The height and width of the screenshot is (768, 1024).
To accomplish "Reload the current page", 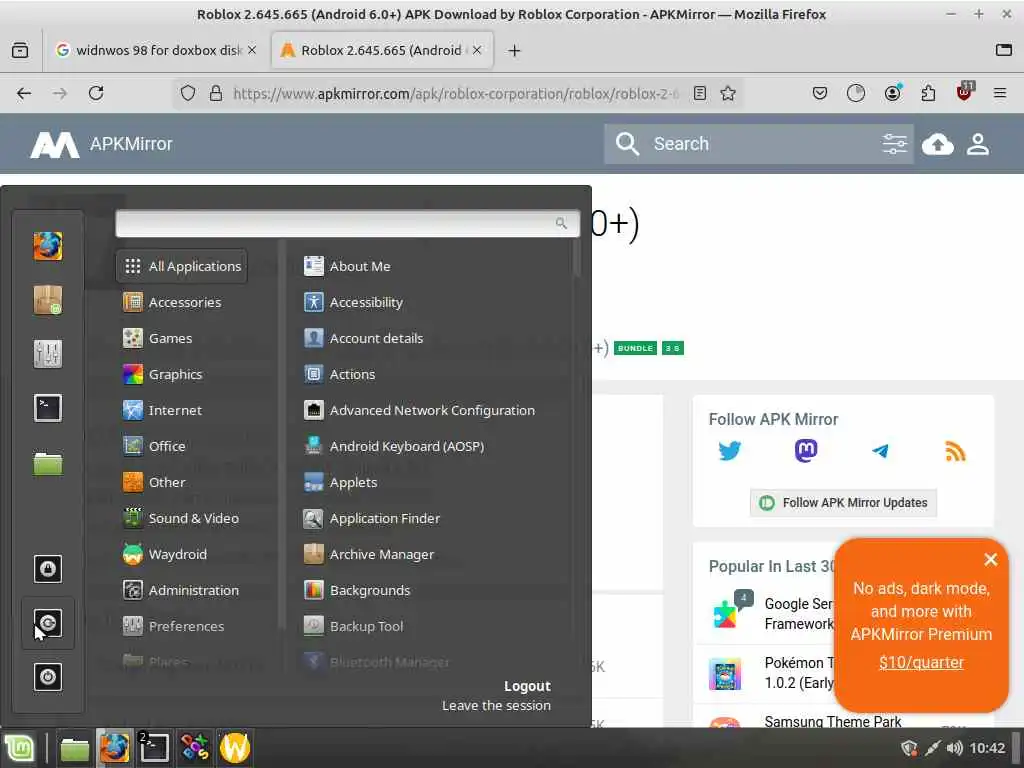I will pyautogui.click(x=96, y=93).
